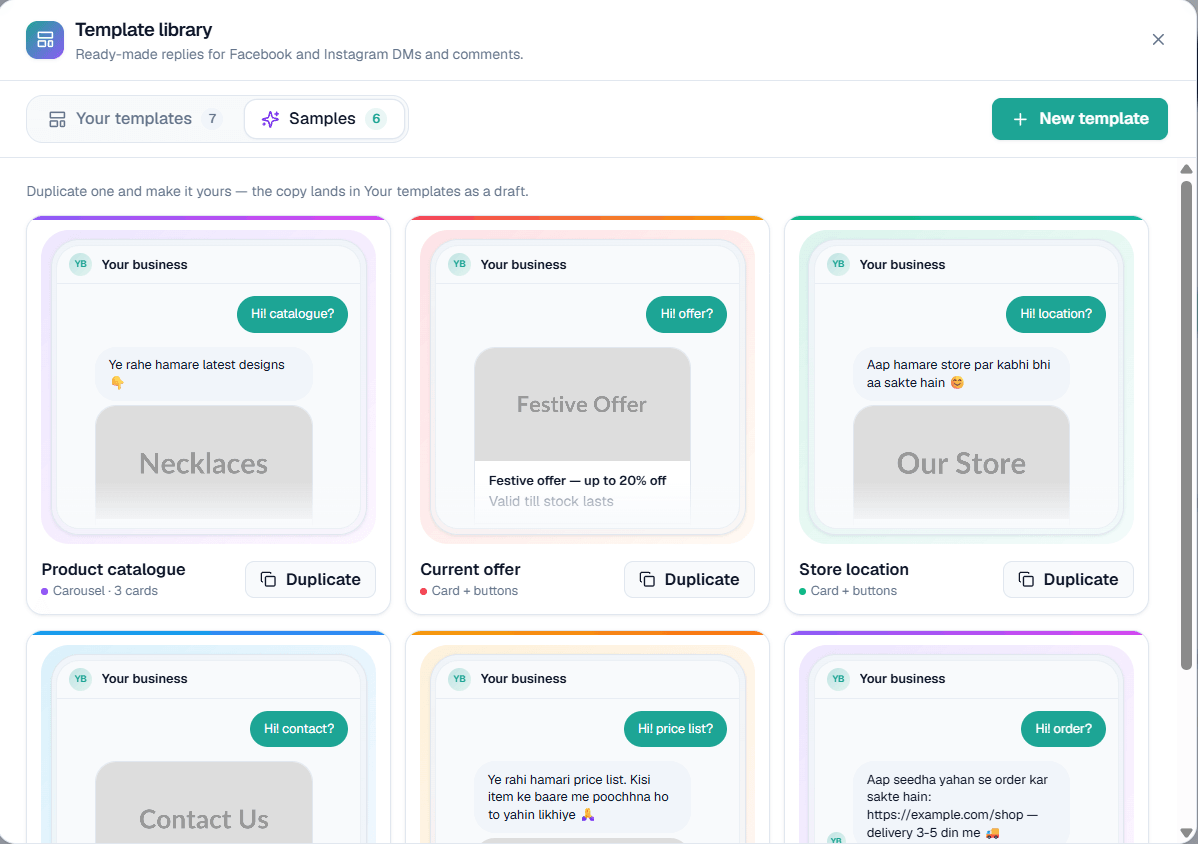Click YB avatar in Store location preview
This screenshot has height=844, width=1198.
838,264
